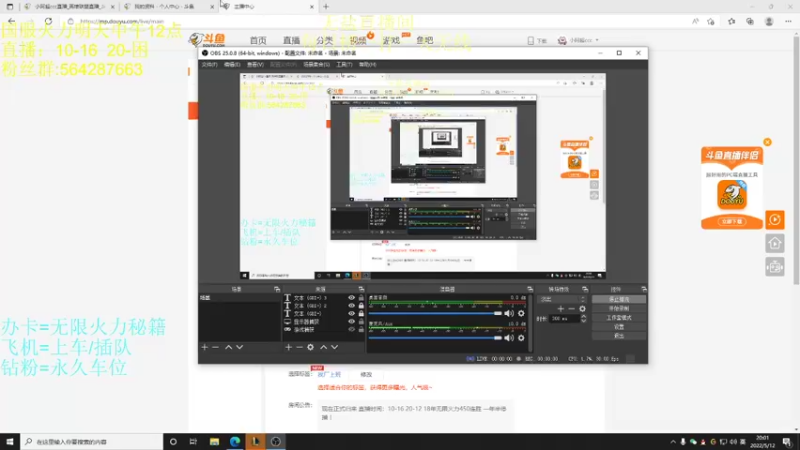Move the scene down in the list
800x450 pixels.
[x=239, y=347]
